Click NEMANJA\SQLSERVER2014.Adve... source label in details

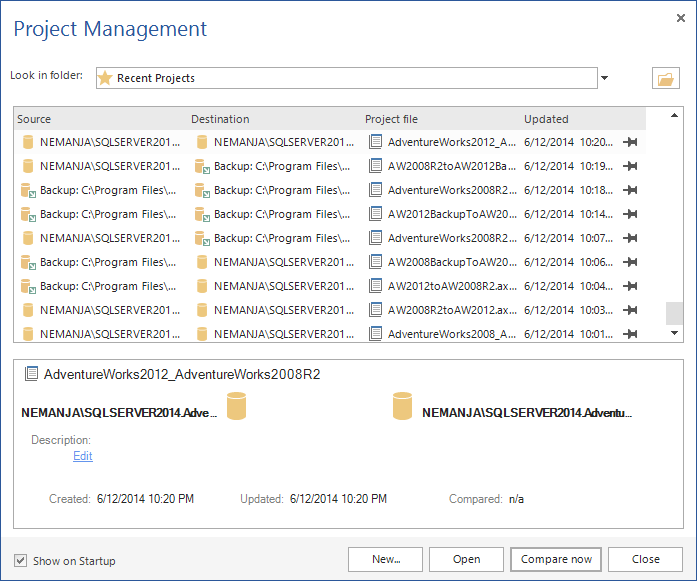pyautogui.click(x=119, y=413)
